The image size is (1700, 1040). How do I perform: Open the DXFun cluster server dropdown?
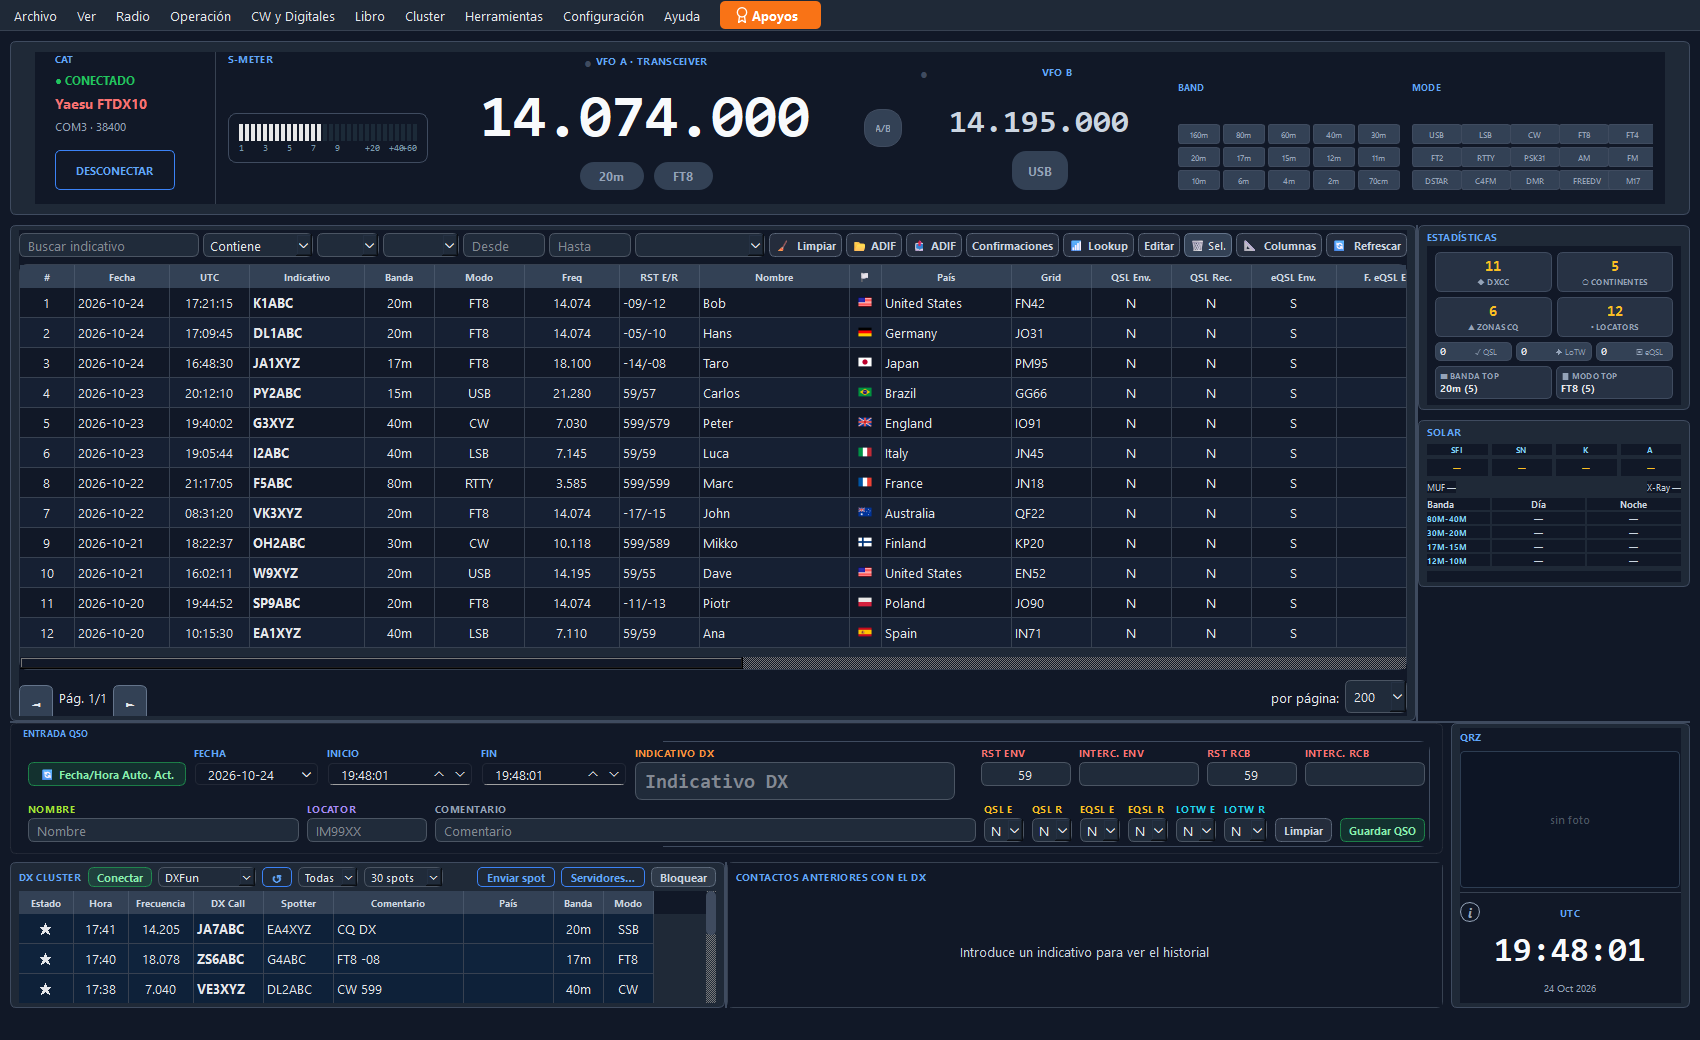coord(207,878)
